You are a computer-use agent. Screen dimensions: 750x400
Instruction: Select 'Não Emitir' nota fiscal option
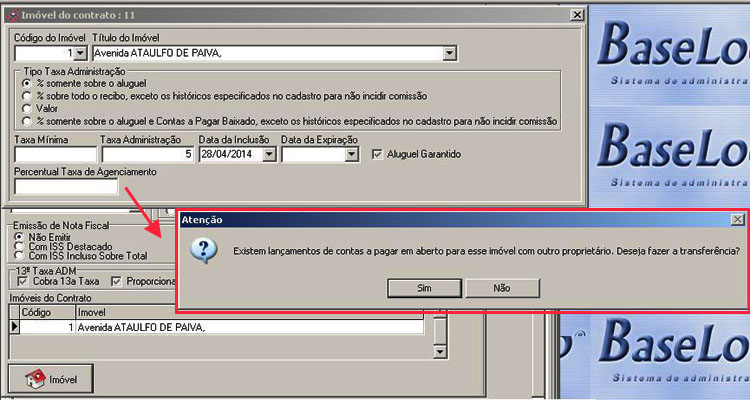click(x=18, y=237)
